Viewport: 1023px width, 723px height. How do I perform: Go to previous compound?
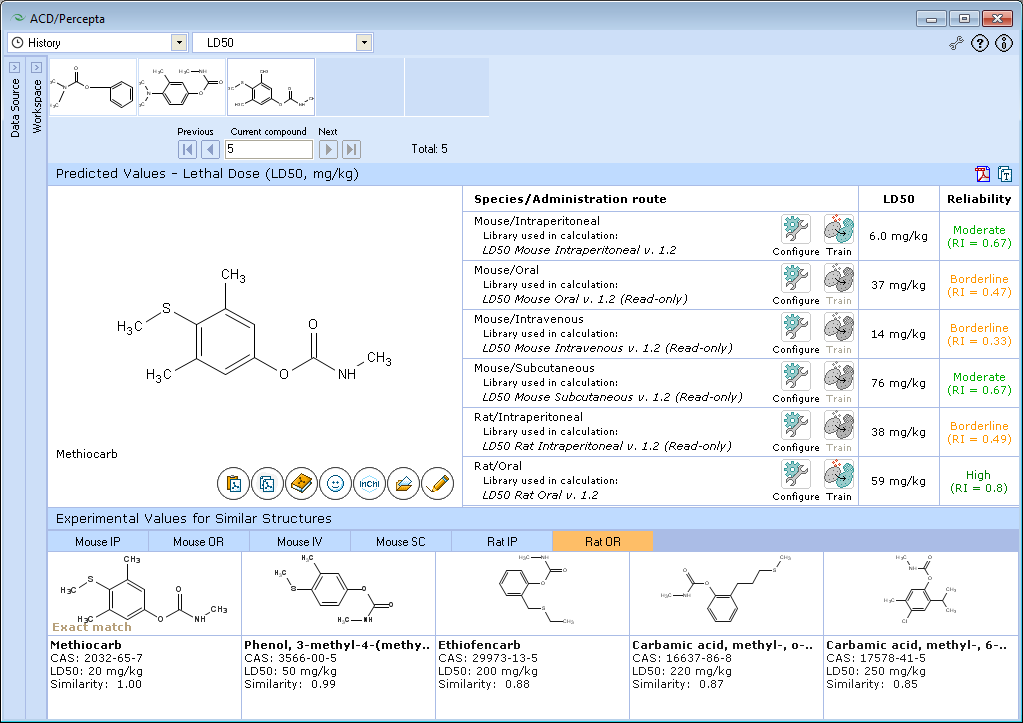click(210, 149)
